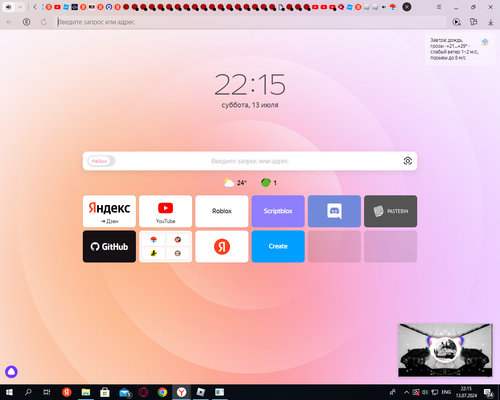500x400 pixels.
Task: Open tomorrow's weather forecast notification
Action: (459, 49)
